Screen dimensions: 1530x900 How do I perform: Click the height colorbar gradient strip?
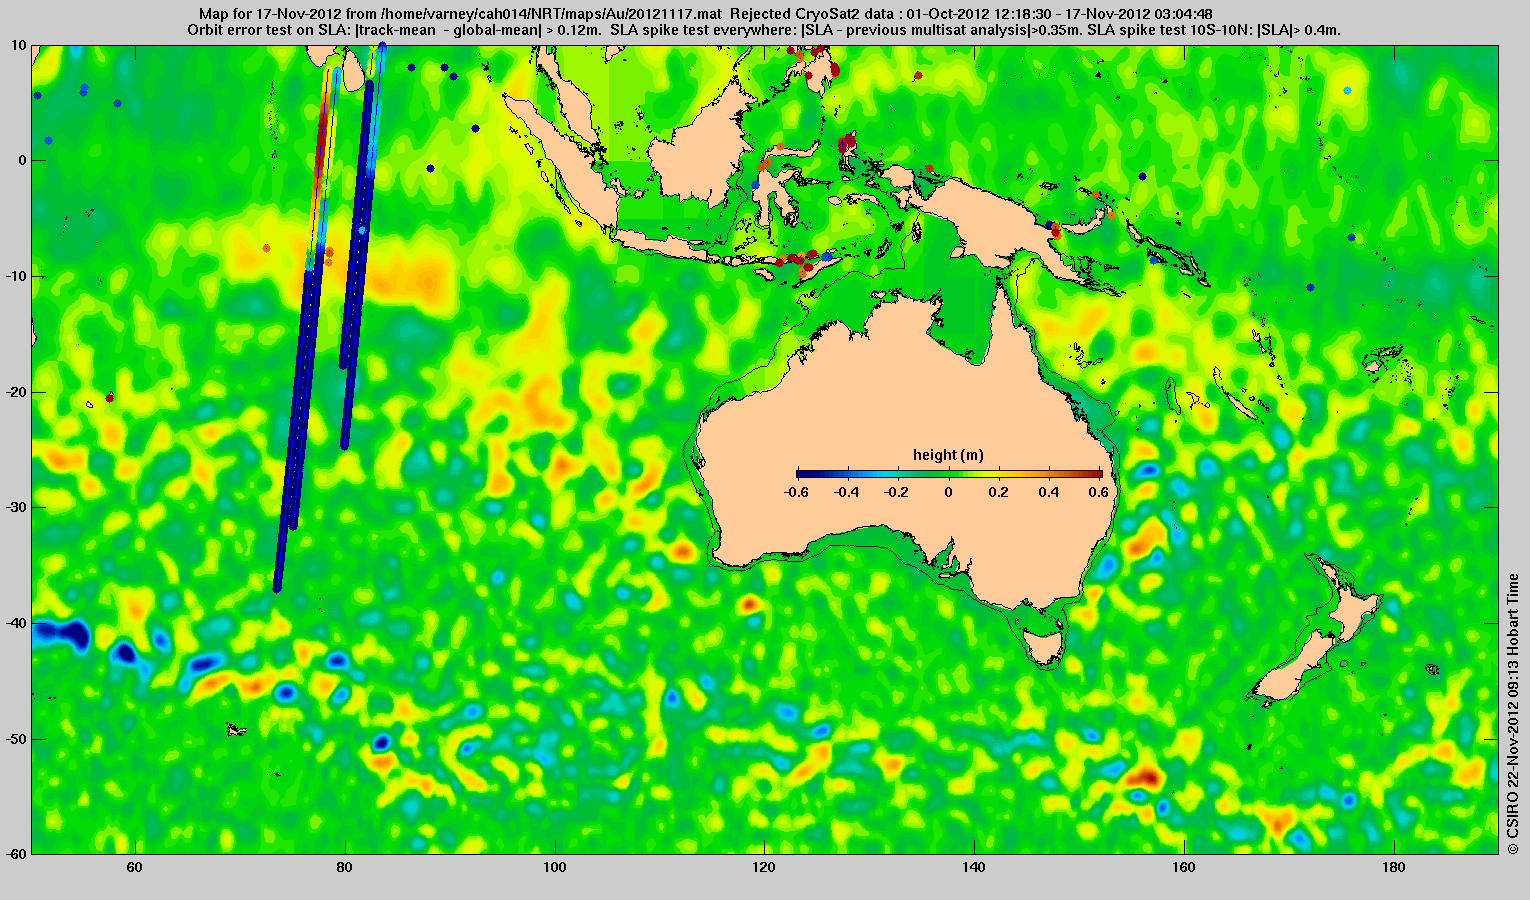[x=949, y=475]
